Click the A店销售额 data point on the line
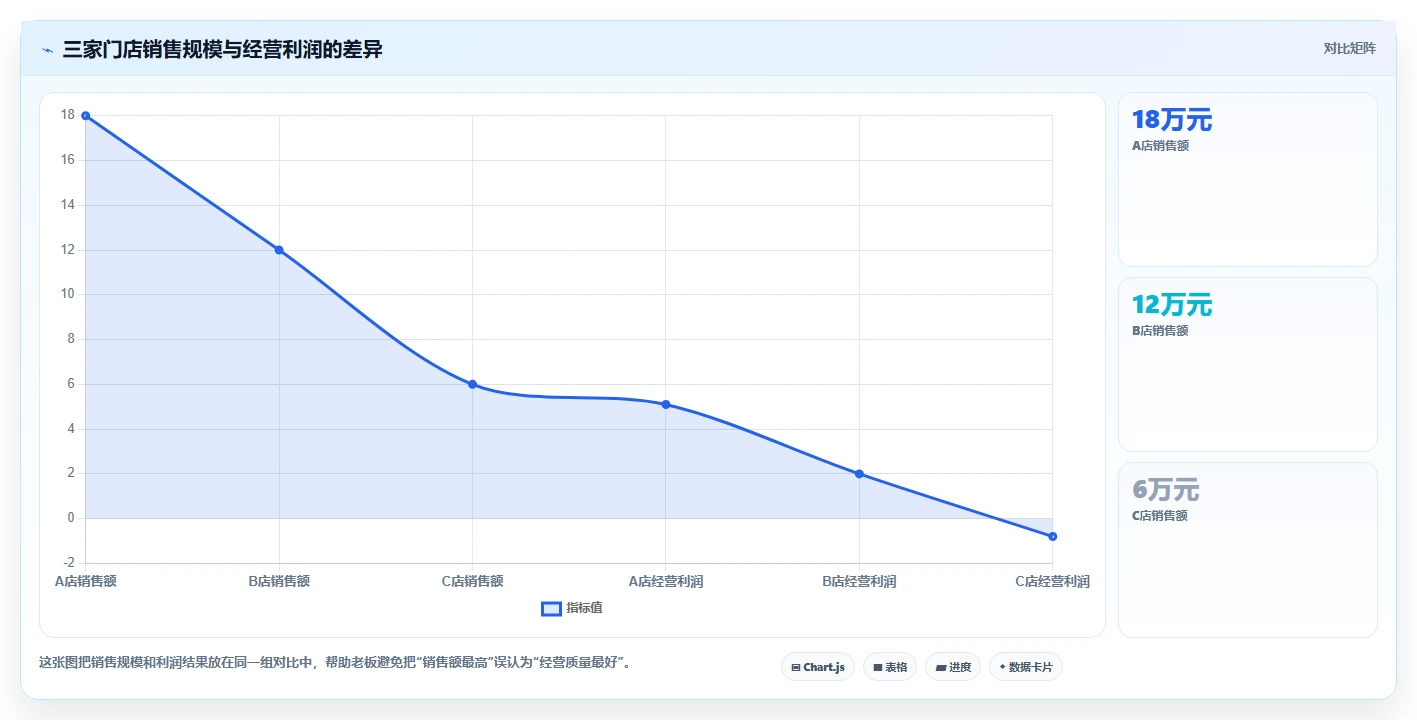Screen dimensions: 1417x720 86,116
